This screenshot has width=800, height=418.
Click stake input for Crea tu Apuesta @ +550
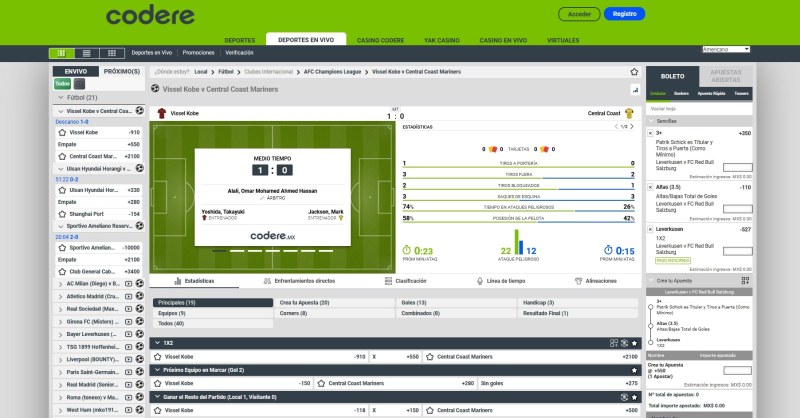[x=738, y=371]
